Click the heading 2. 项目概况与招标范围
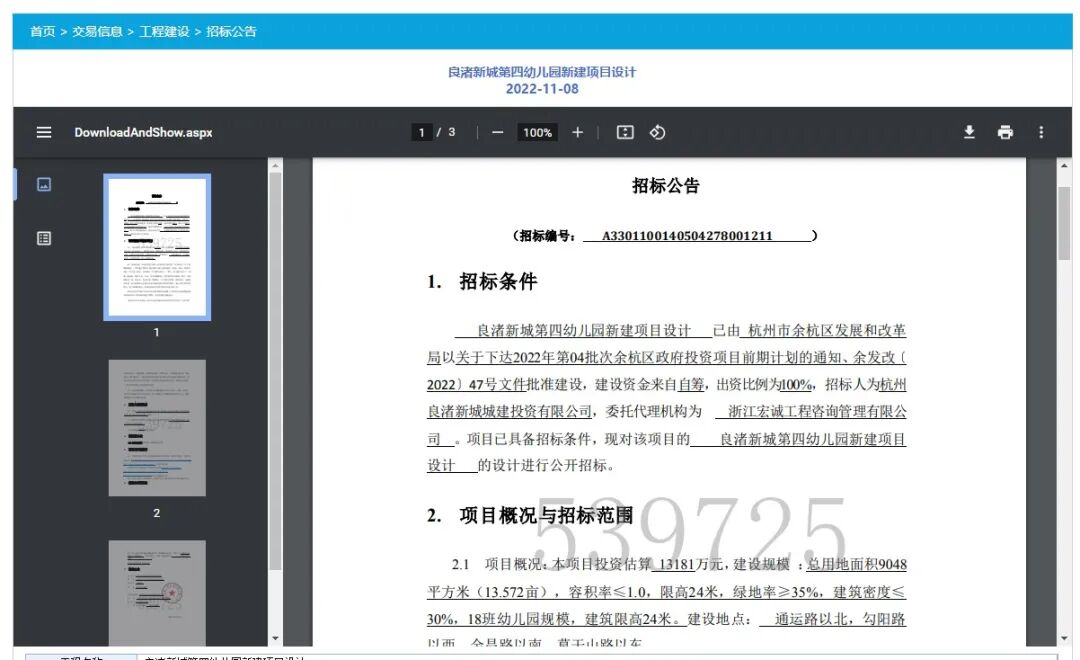 [530, 515]
